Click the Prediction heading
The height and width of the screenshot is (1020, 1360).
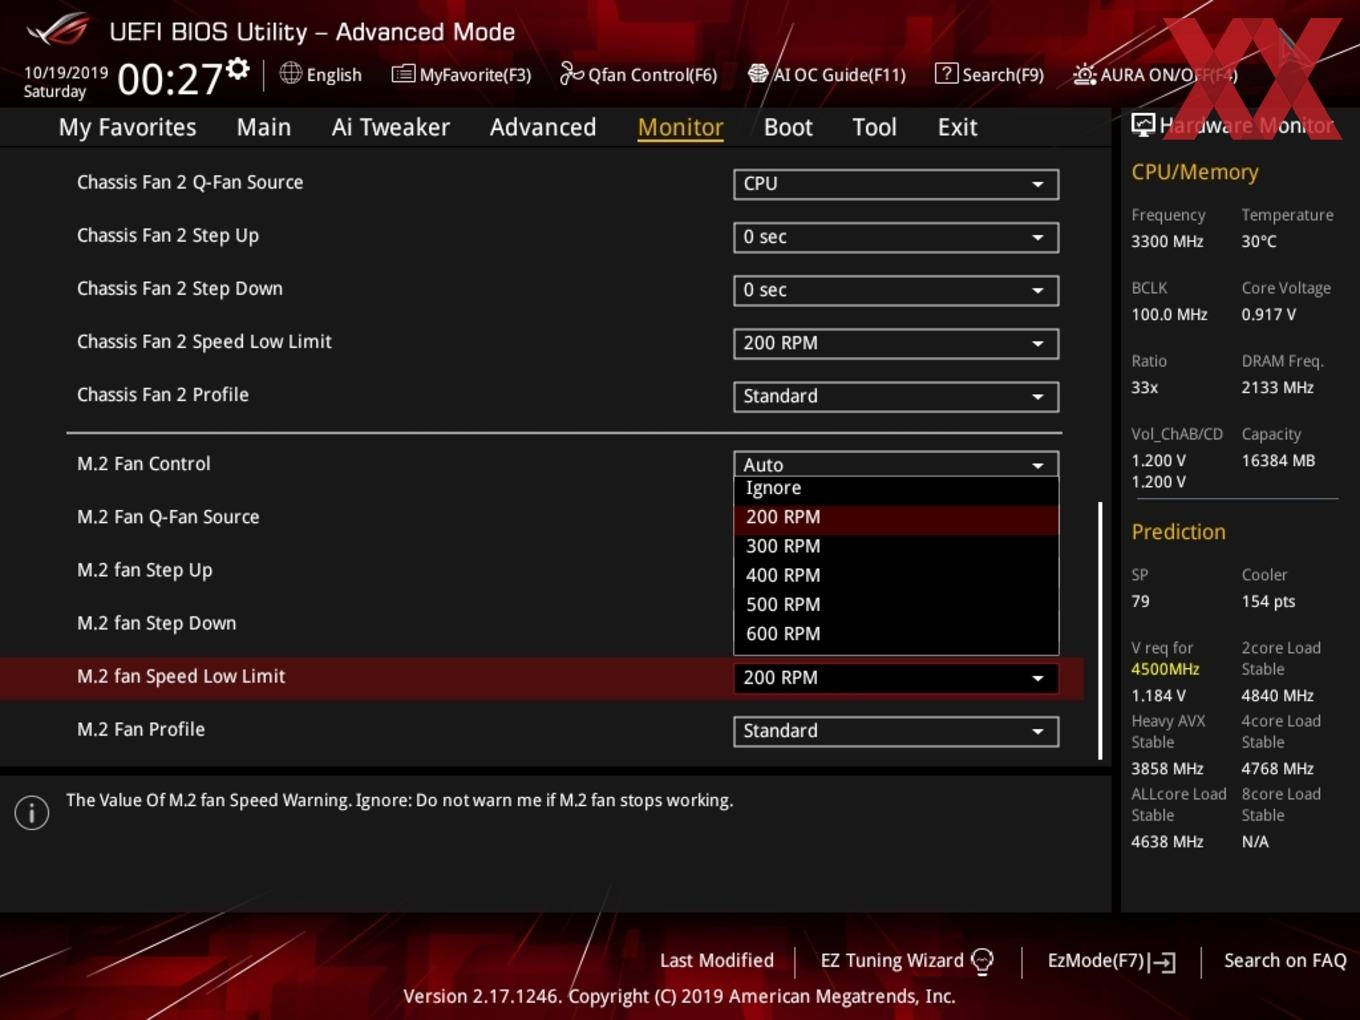coord(1178,532)
